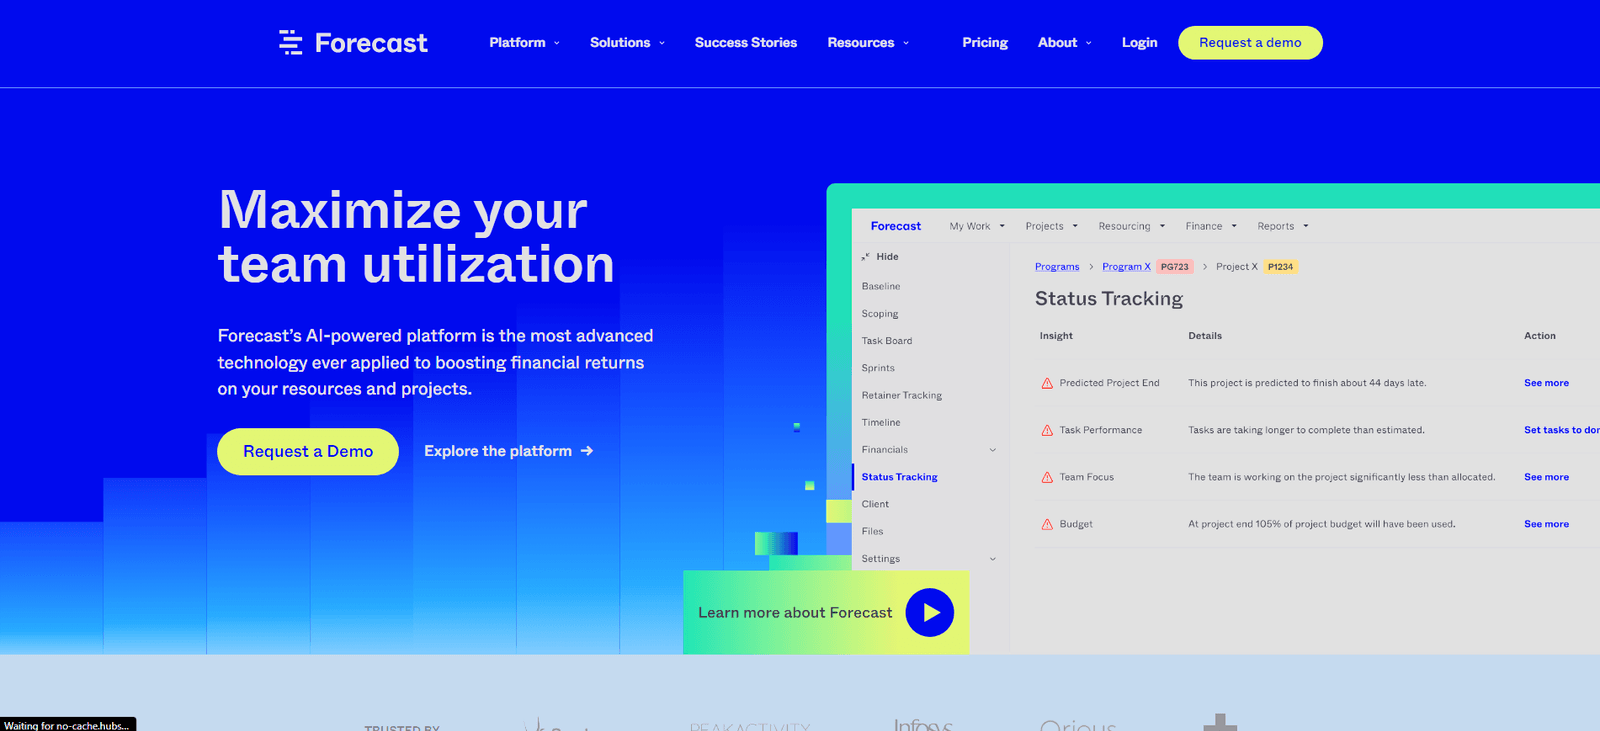Open the Platform dropdown menu
Viewport: 1600px width, 731px height.
tap(524, 42)
